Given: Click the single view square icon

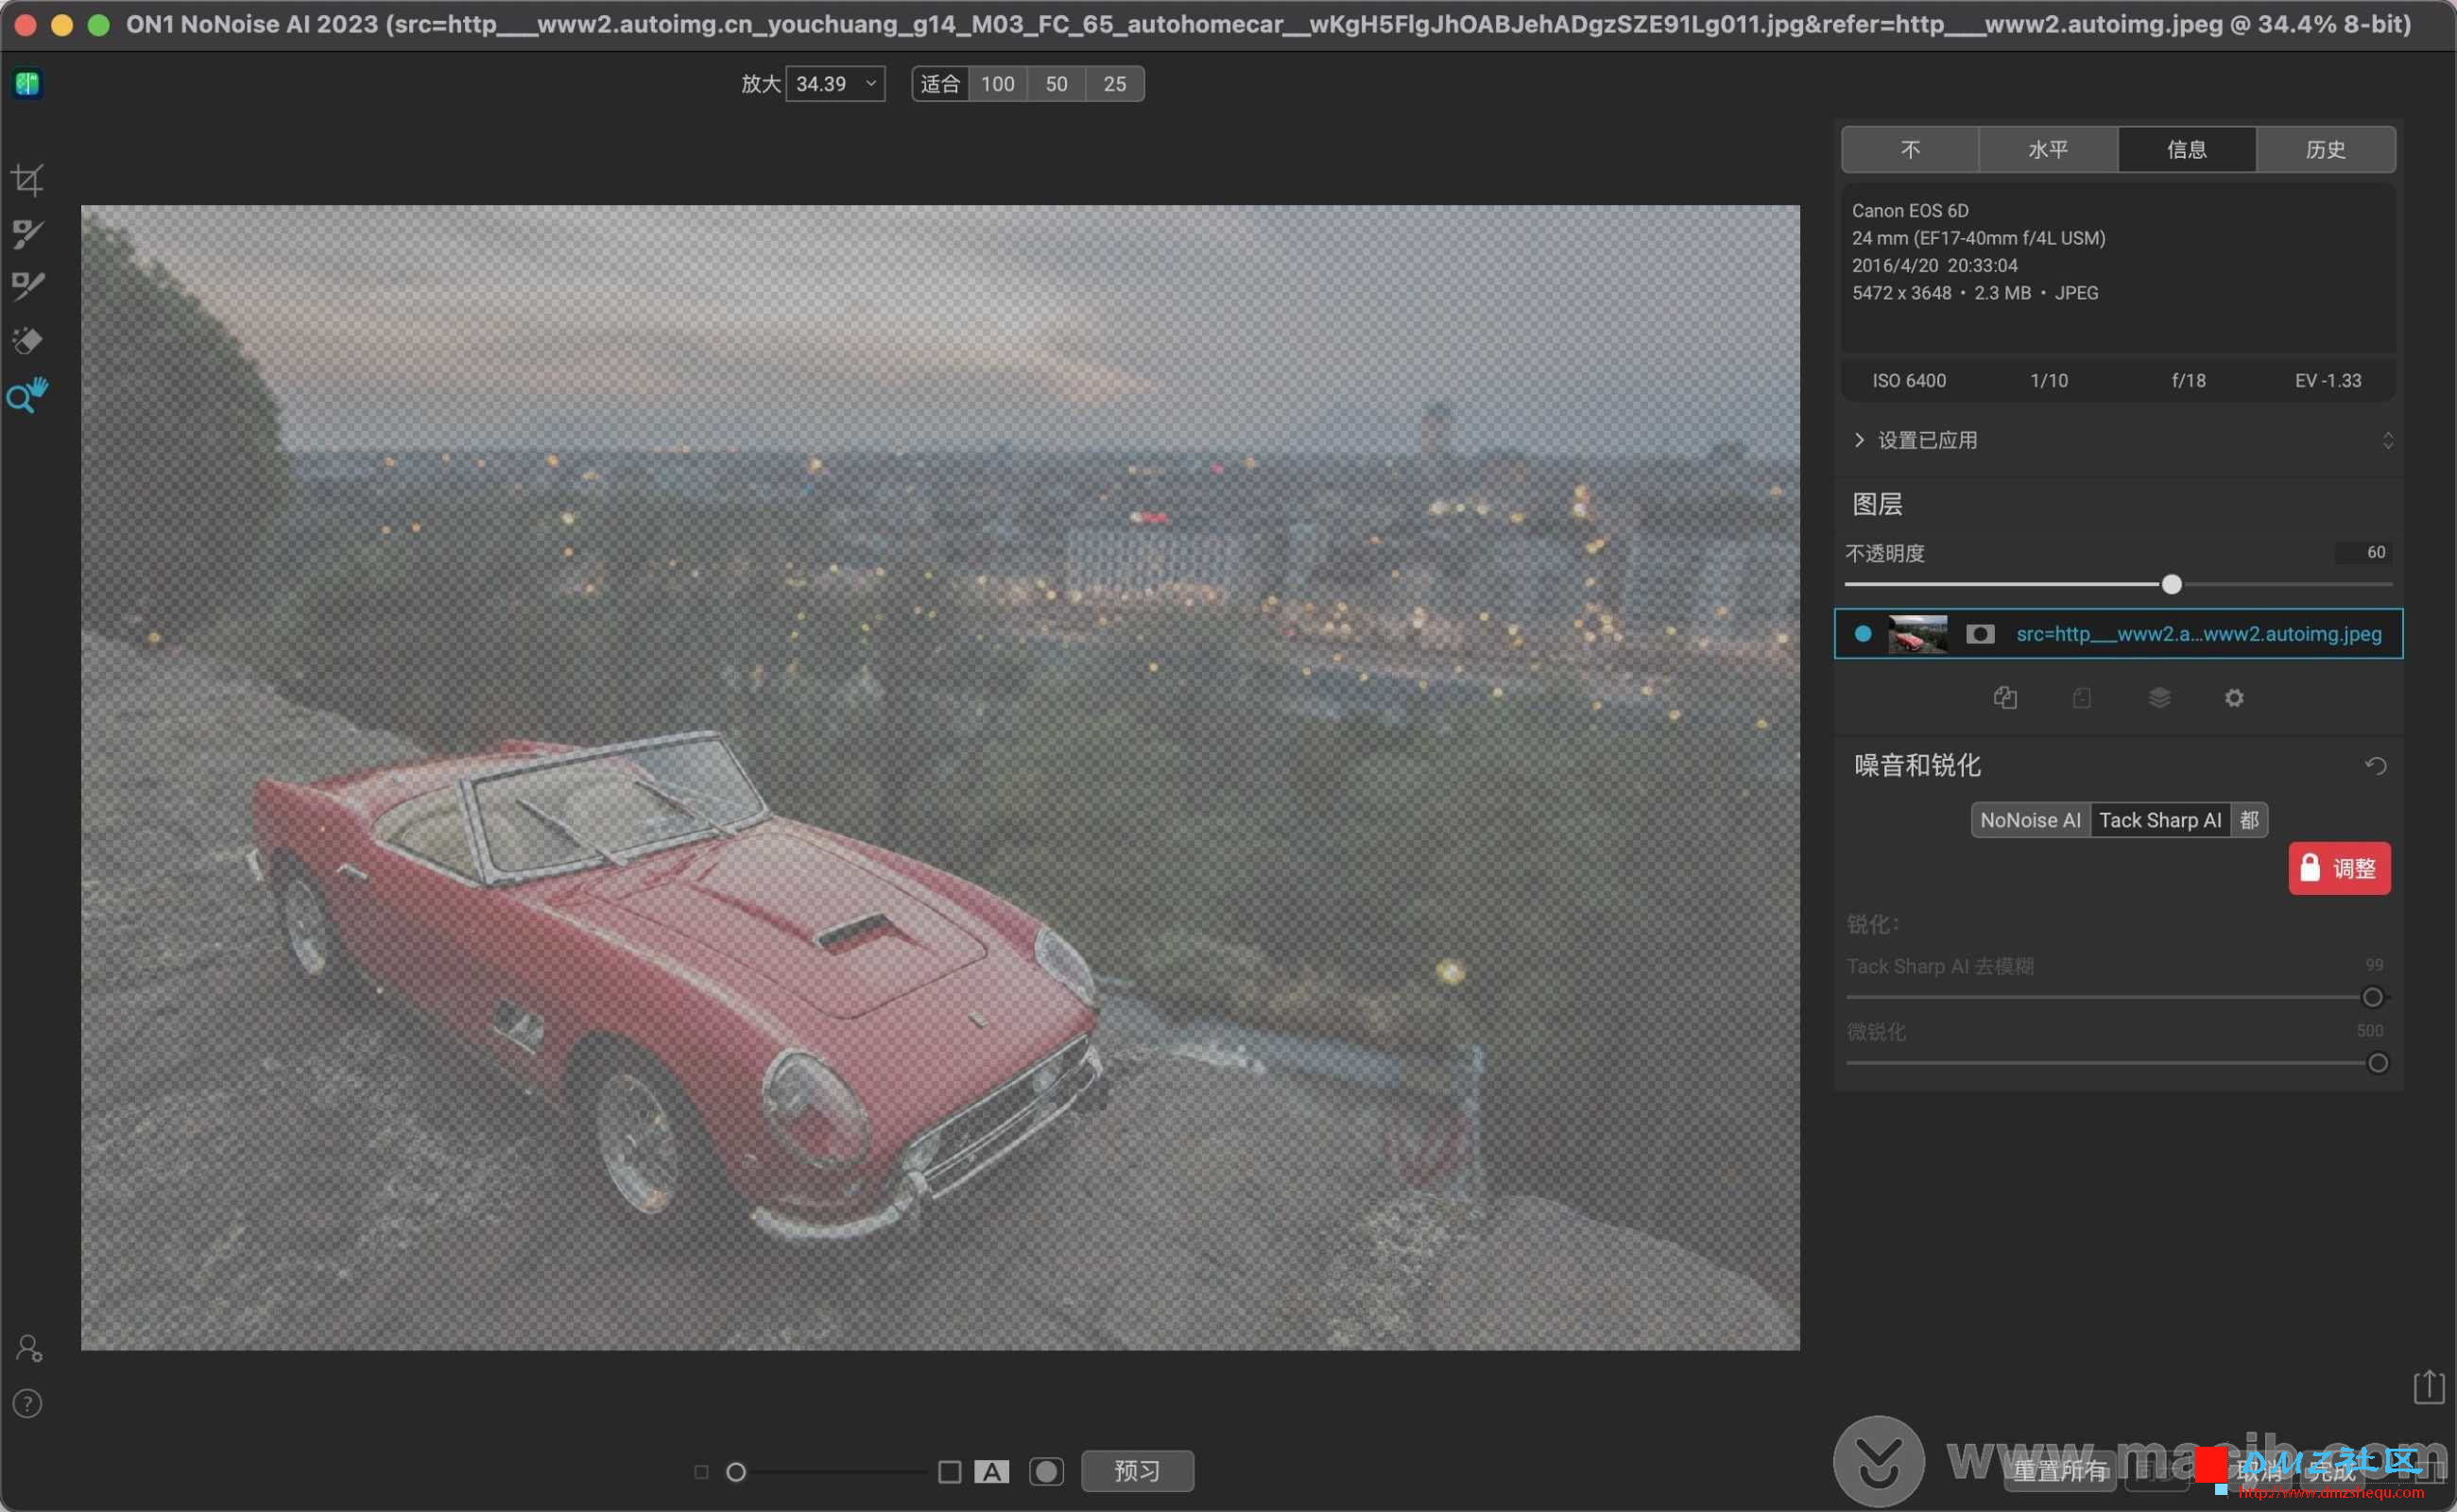Looking at the screenshot, I should click(950, 1472).
